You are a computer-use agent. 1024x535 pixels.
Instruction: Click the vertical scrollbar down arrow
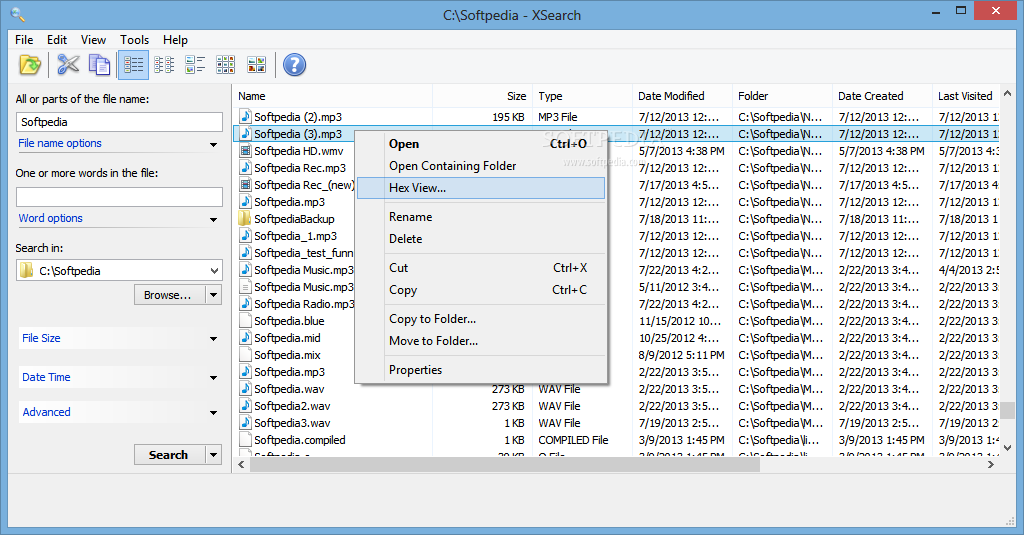click(x=1008, y=448)
